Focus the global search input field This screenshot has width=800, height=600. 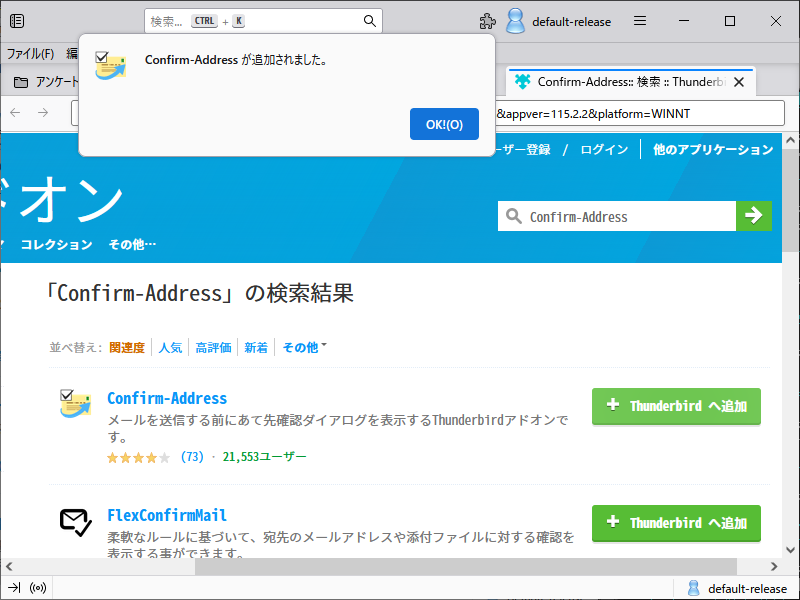tap(263, 21)
